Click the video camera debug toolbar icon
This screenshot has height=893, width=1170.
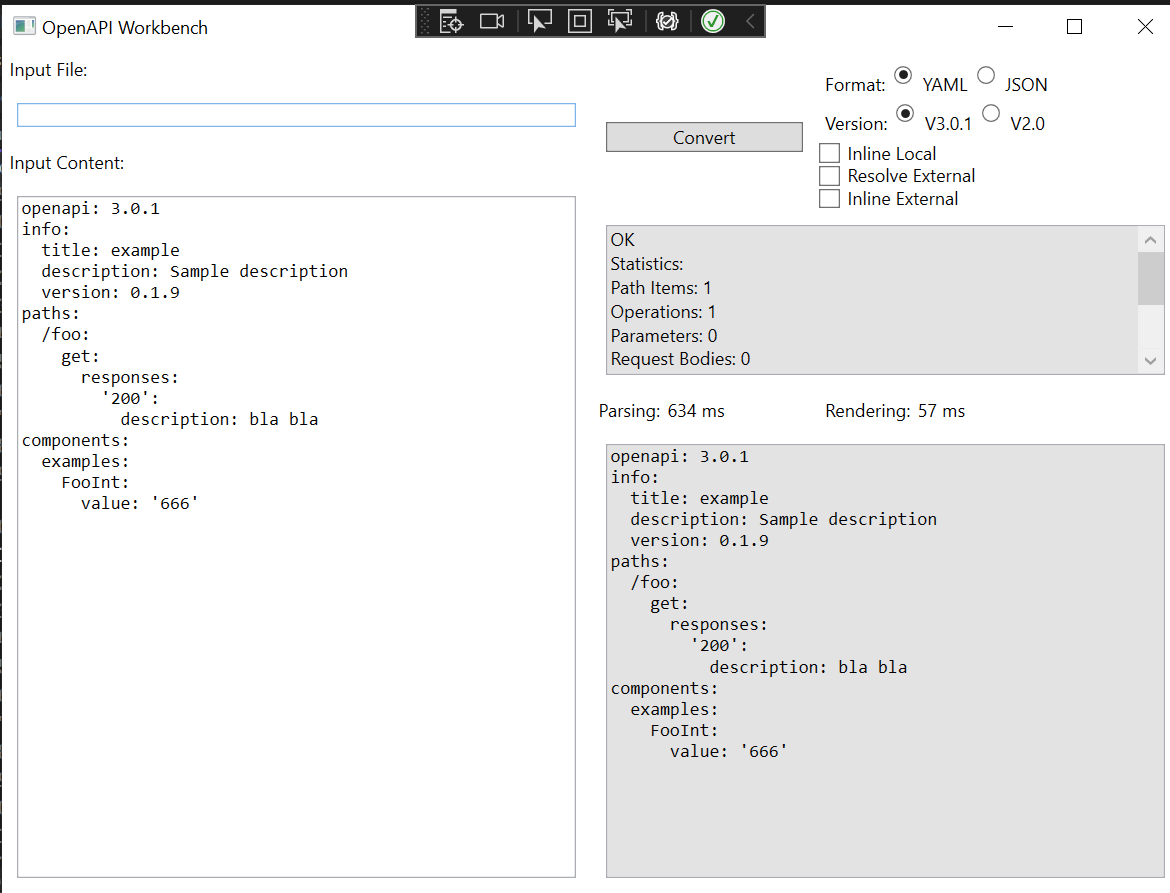click(492, 22)
